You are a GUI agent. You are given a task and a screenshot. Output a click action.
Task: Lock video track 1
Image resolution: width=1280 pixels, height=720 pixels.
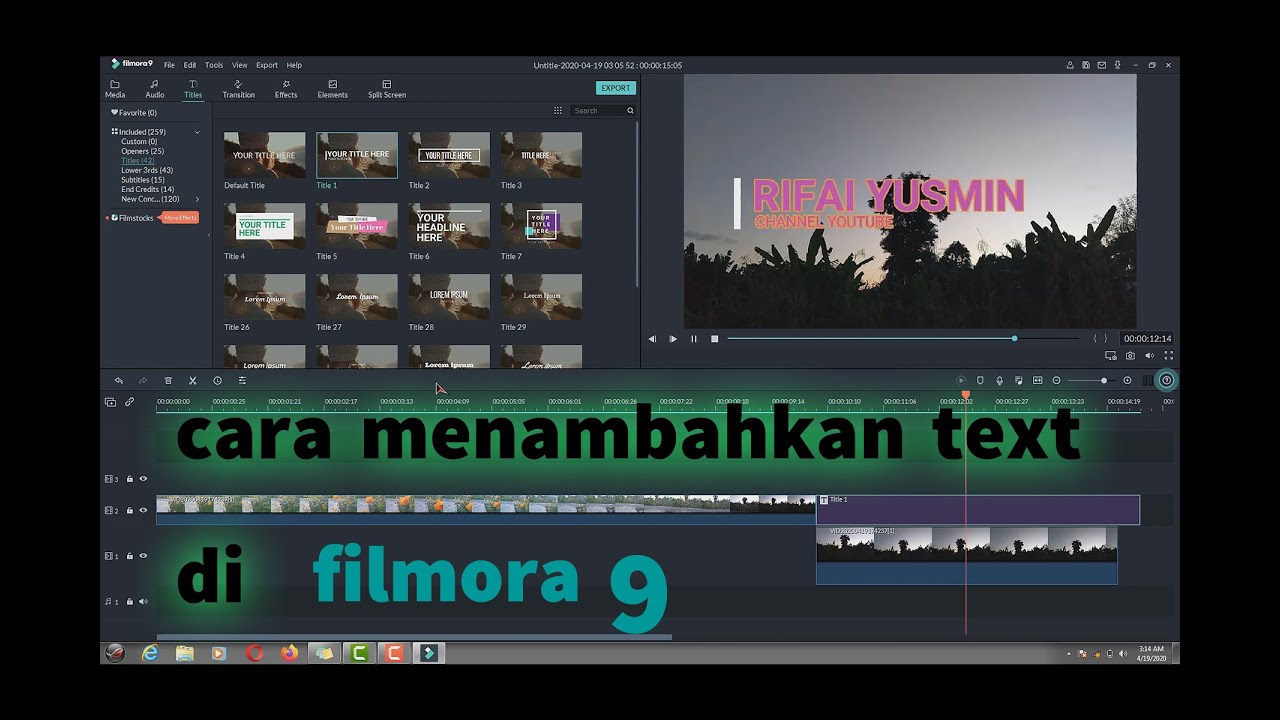pos(129,556)
